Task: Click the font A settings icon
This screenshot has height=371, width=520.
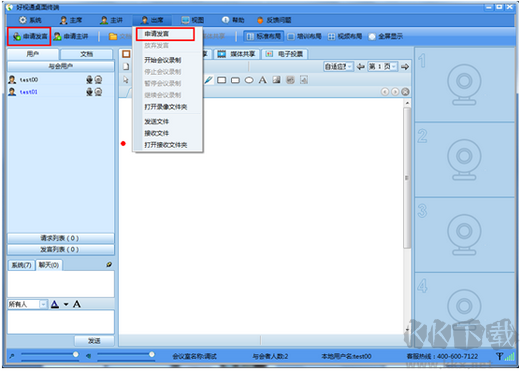Action: tap(77, 304)
